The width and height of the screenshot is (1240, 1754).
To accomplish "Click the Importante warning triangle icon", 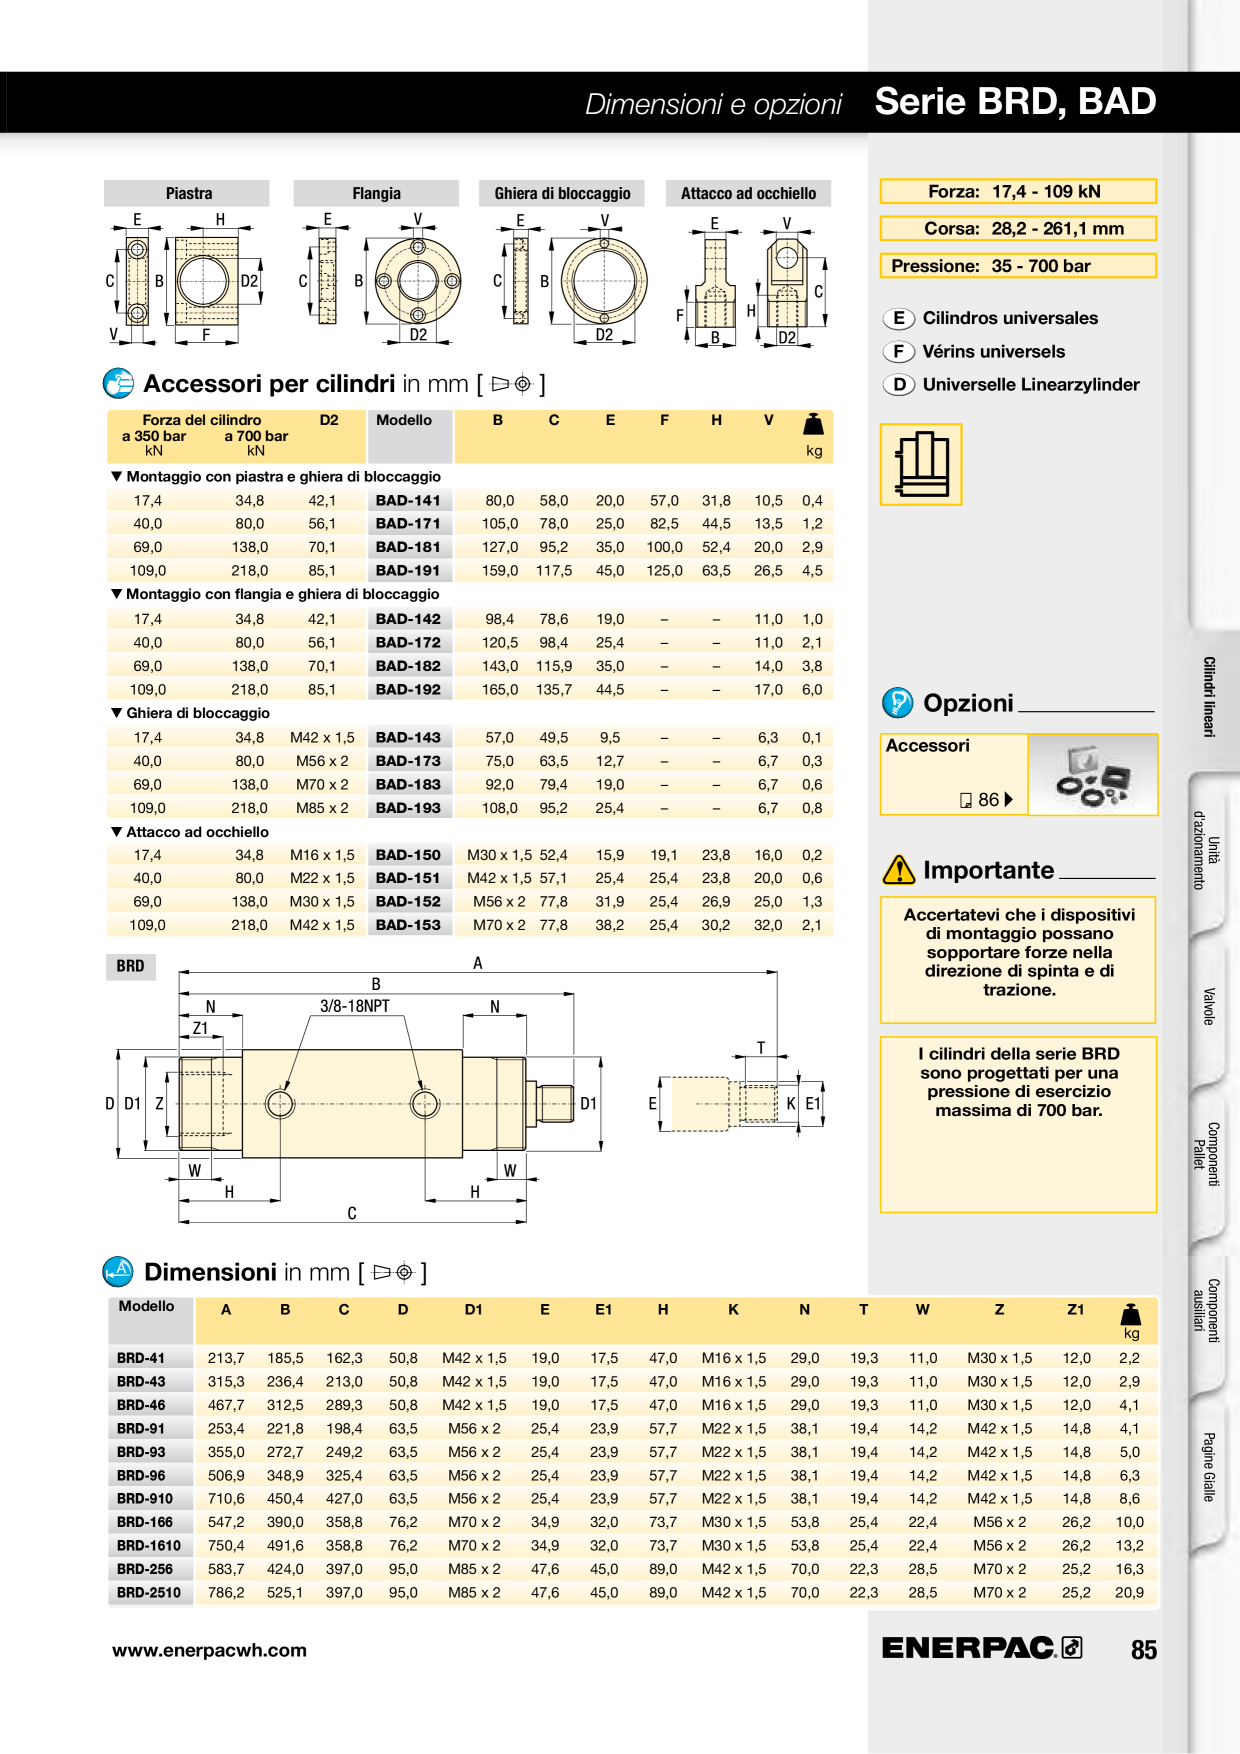I will (x=899, y=870).
